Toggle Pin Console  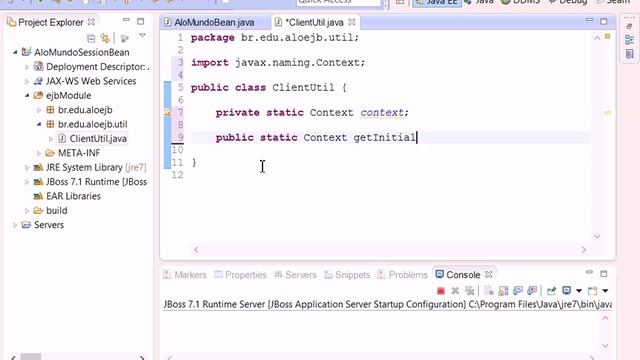click(x=551, y=291)
